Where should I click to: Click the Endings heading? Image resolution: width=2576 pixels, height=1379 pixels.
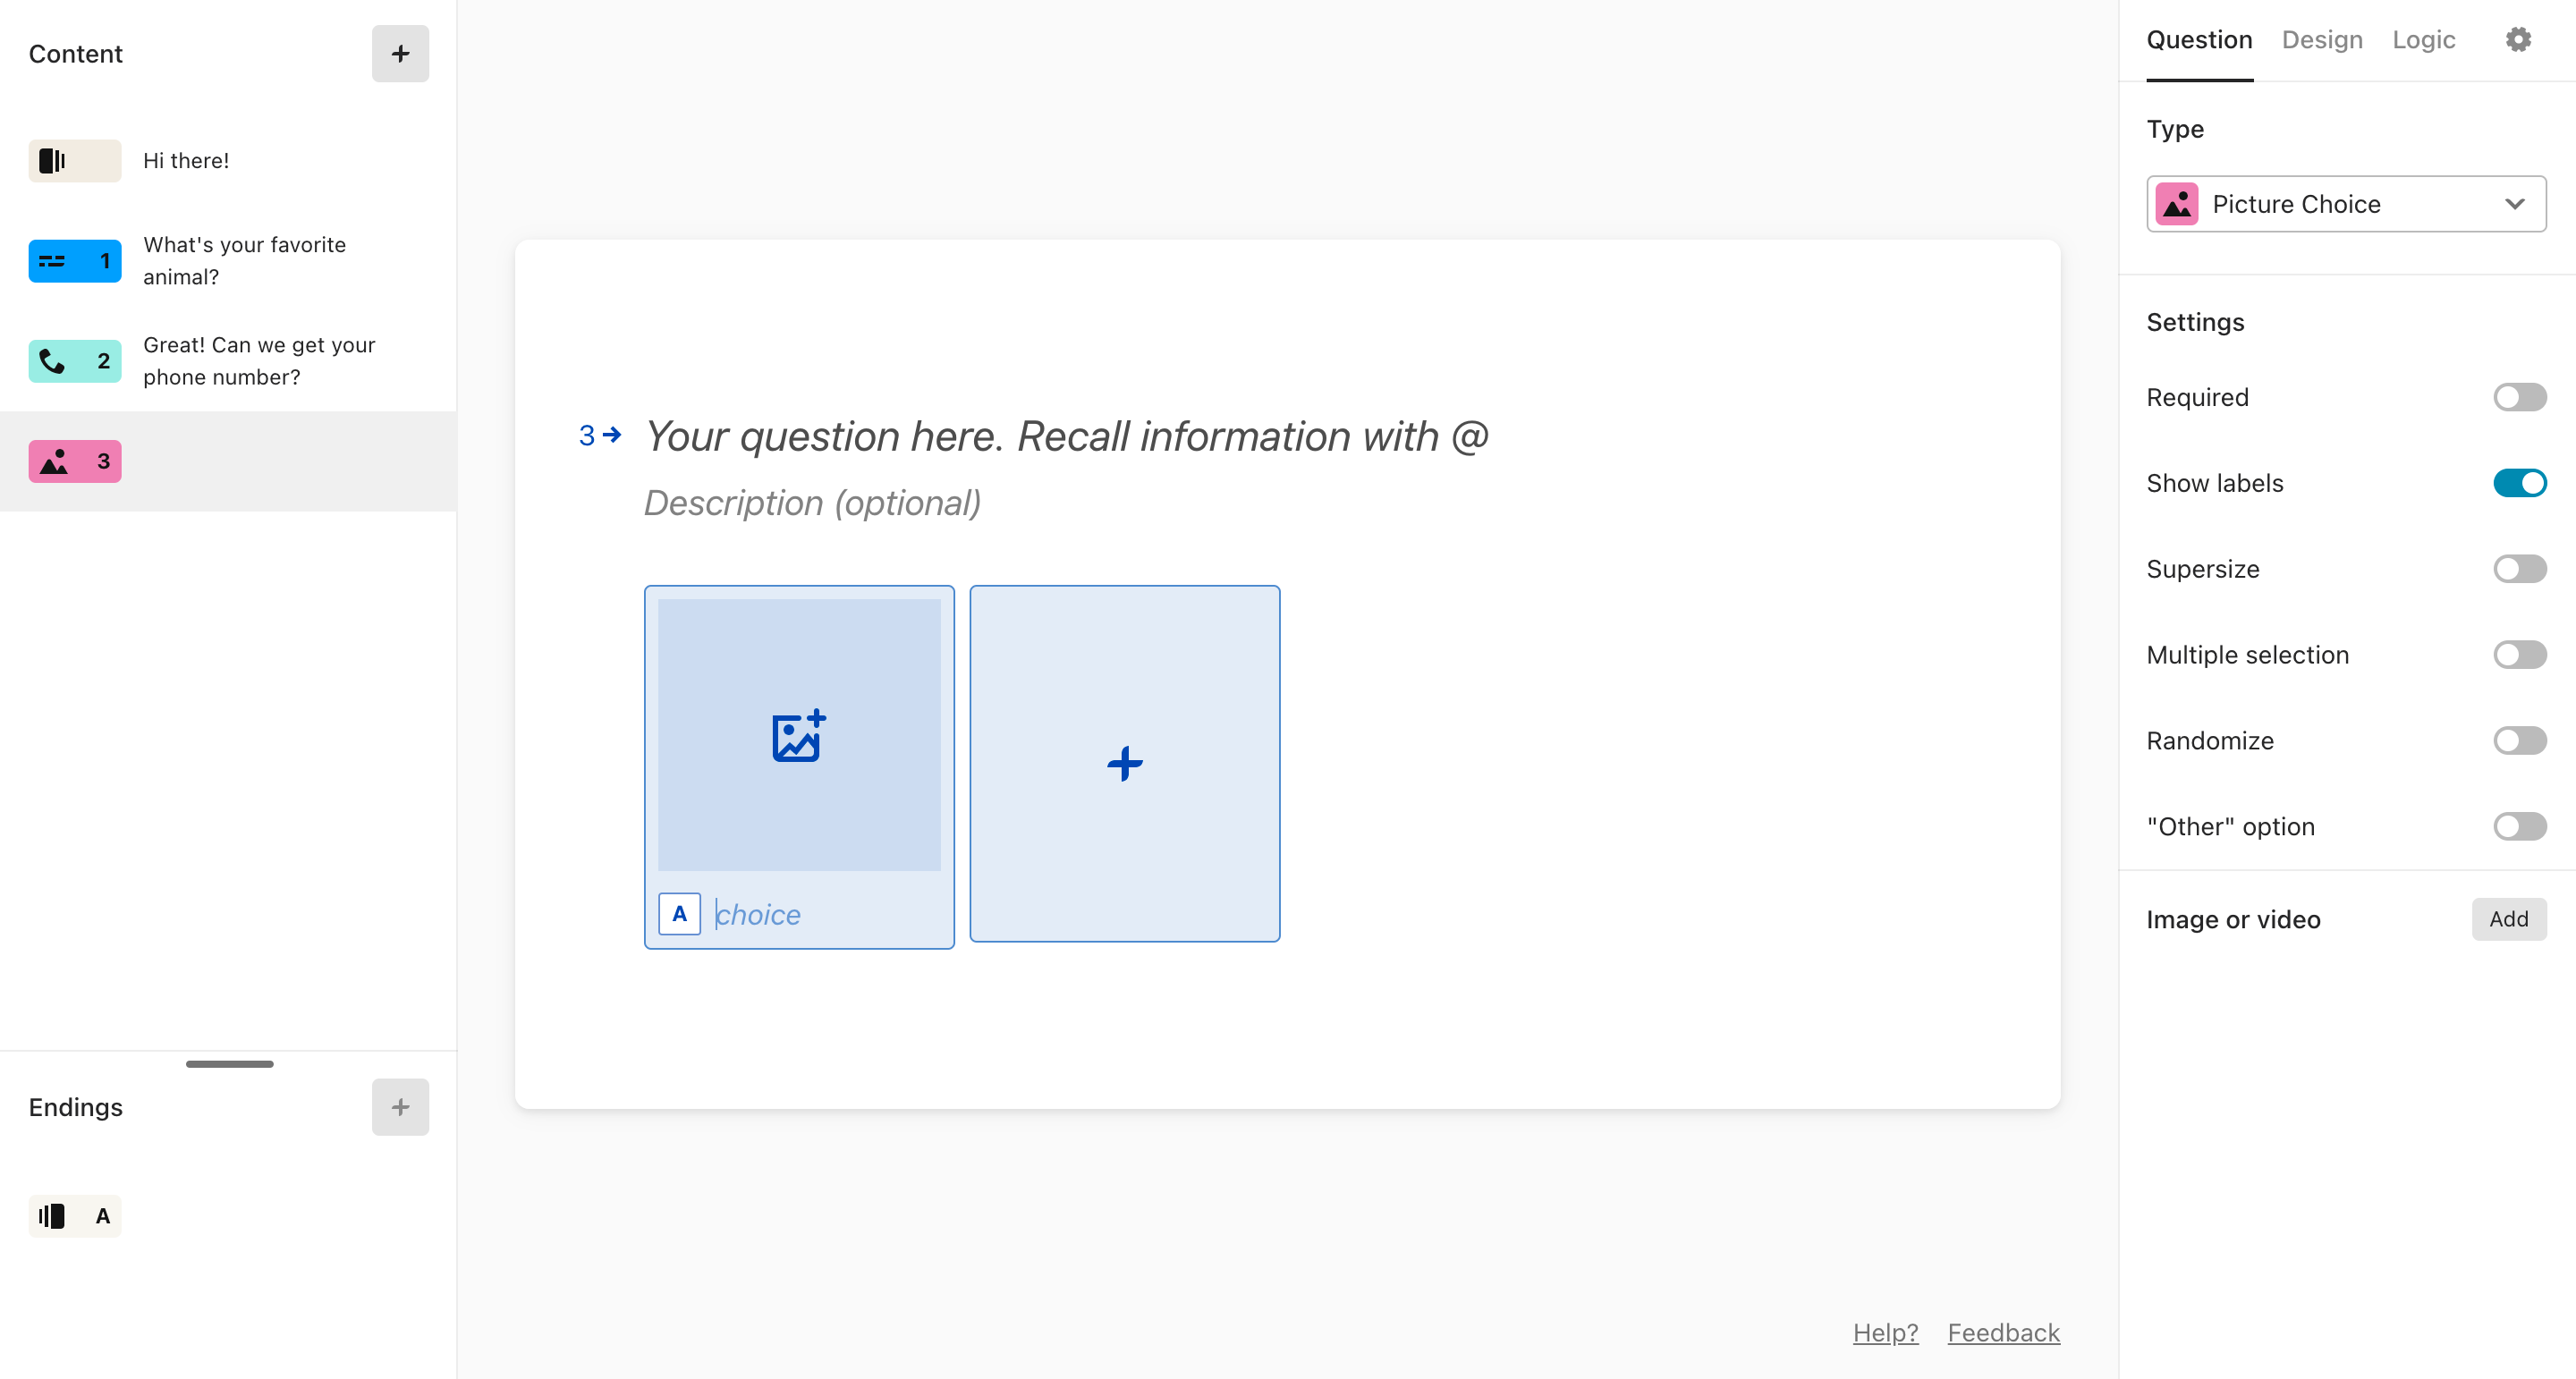pos(75,1107)
